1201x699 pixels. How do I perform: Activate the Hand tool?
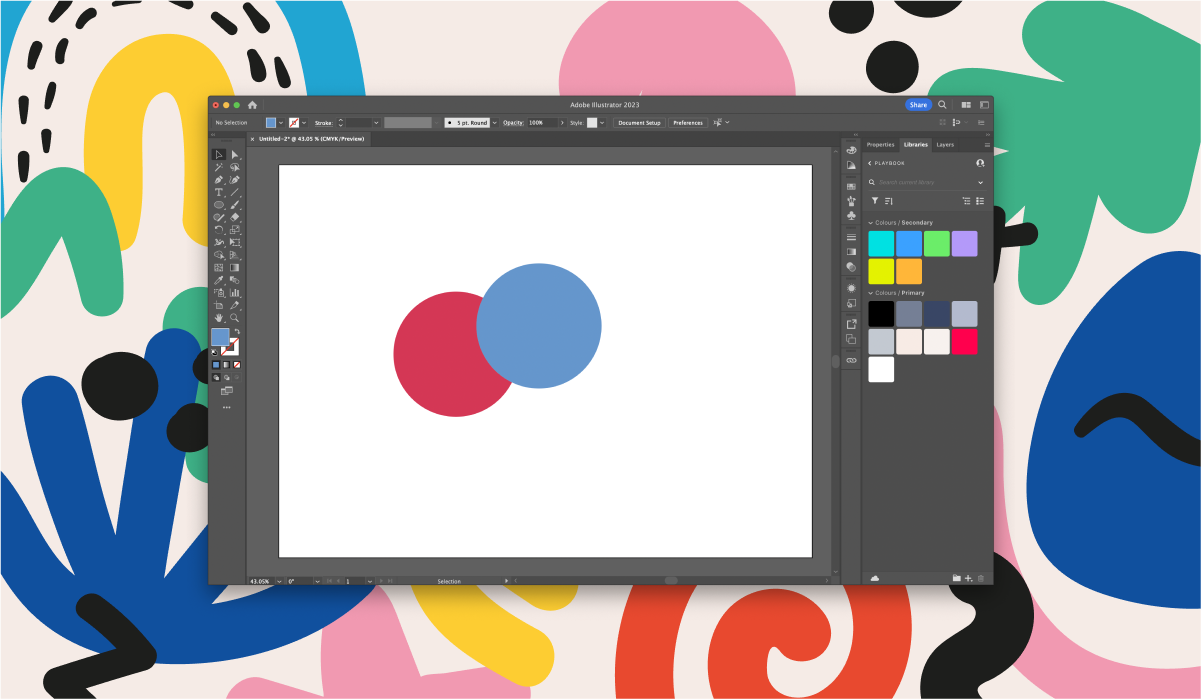(218, 317)
